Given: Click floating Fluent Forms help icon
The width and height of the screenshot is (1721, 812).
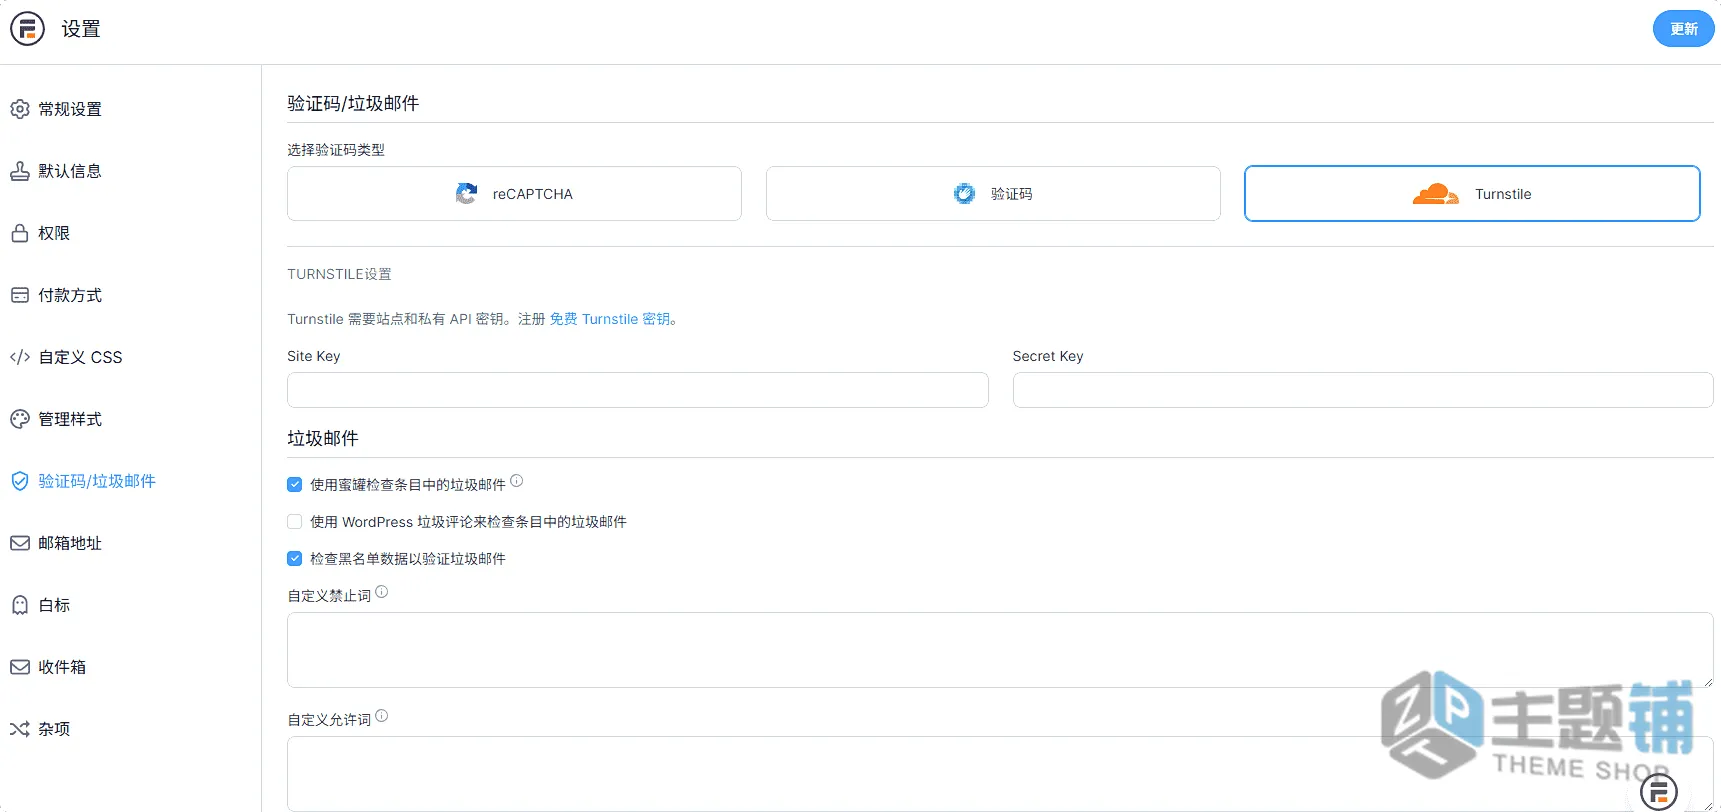Looking at the screenshot, I should (1659, 793).
